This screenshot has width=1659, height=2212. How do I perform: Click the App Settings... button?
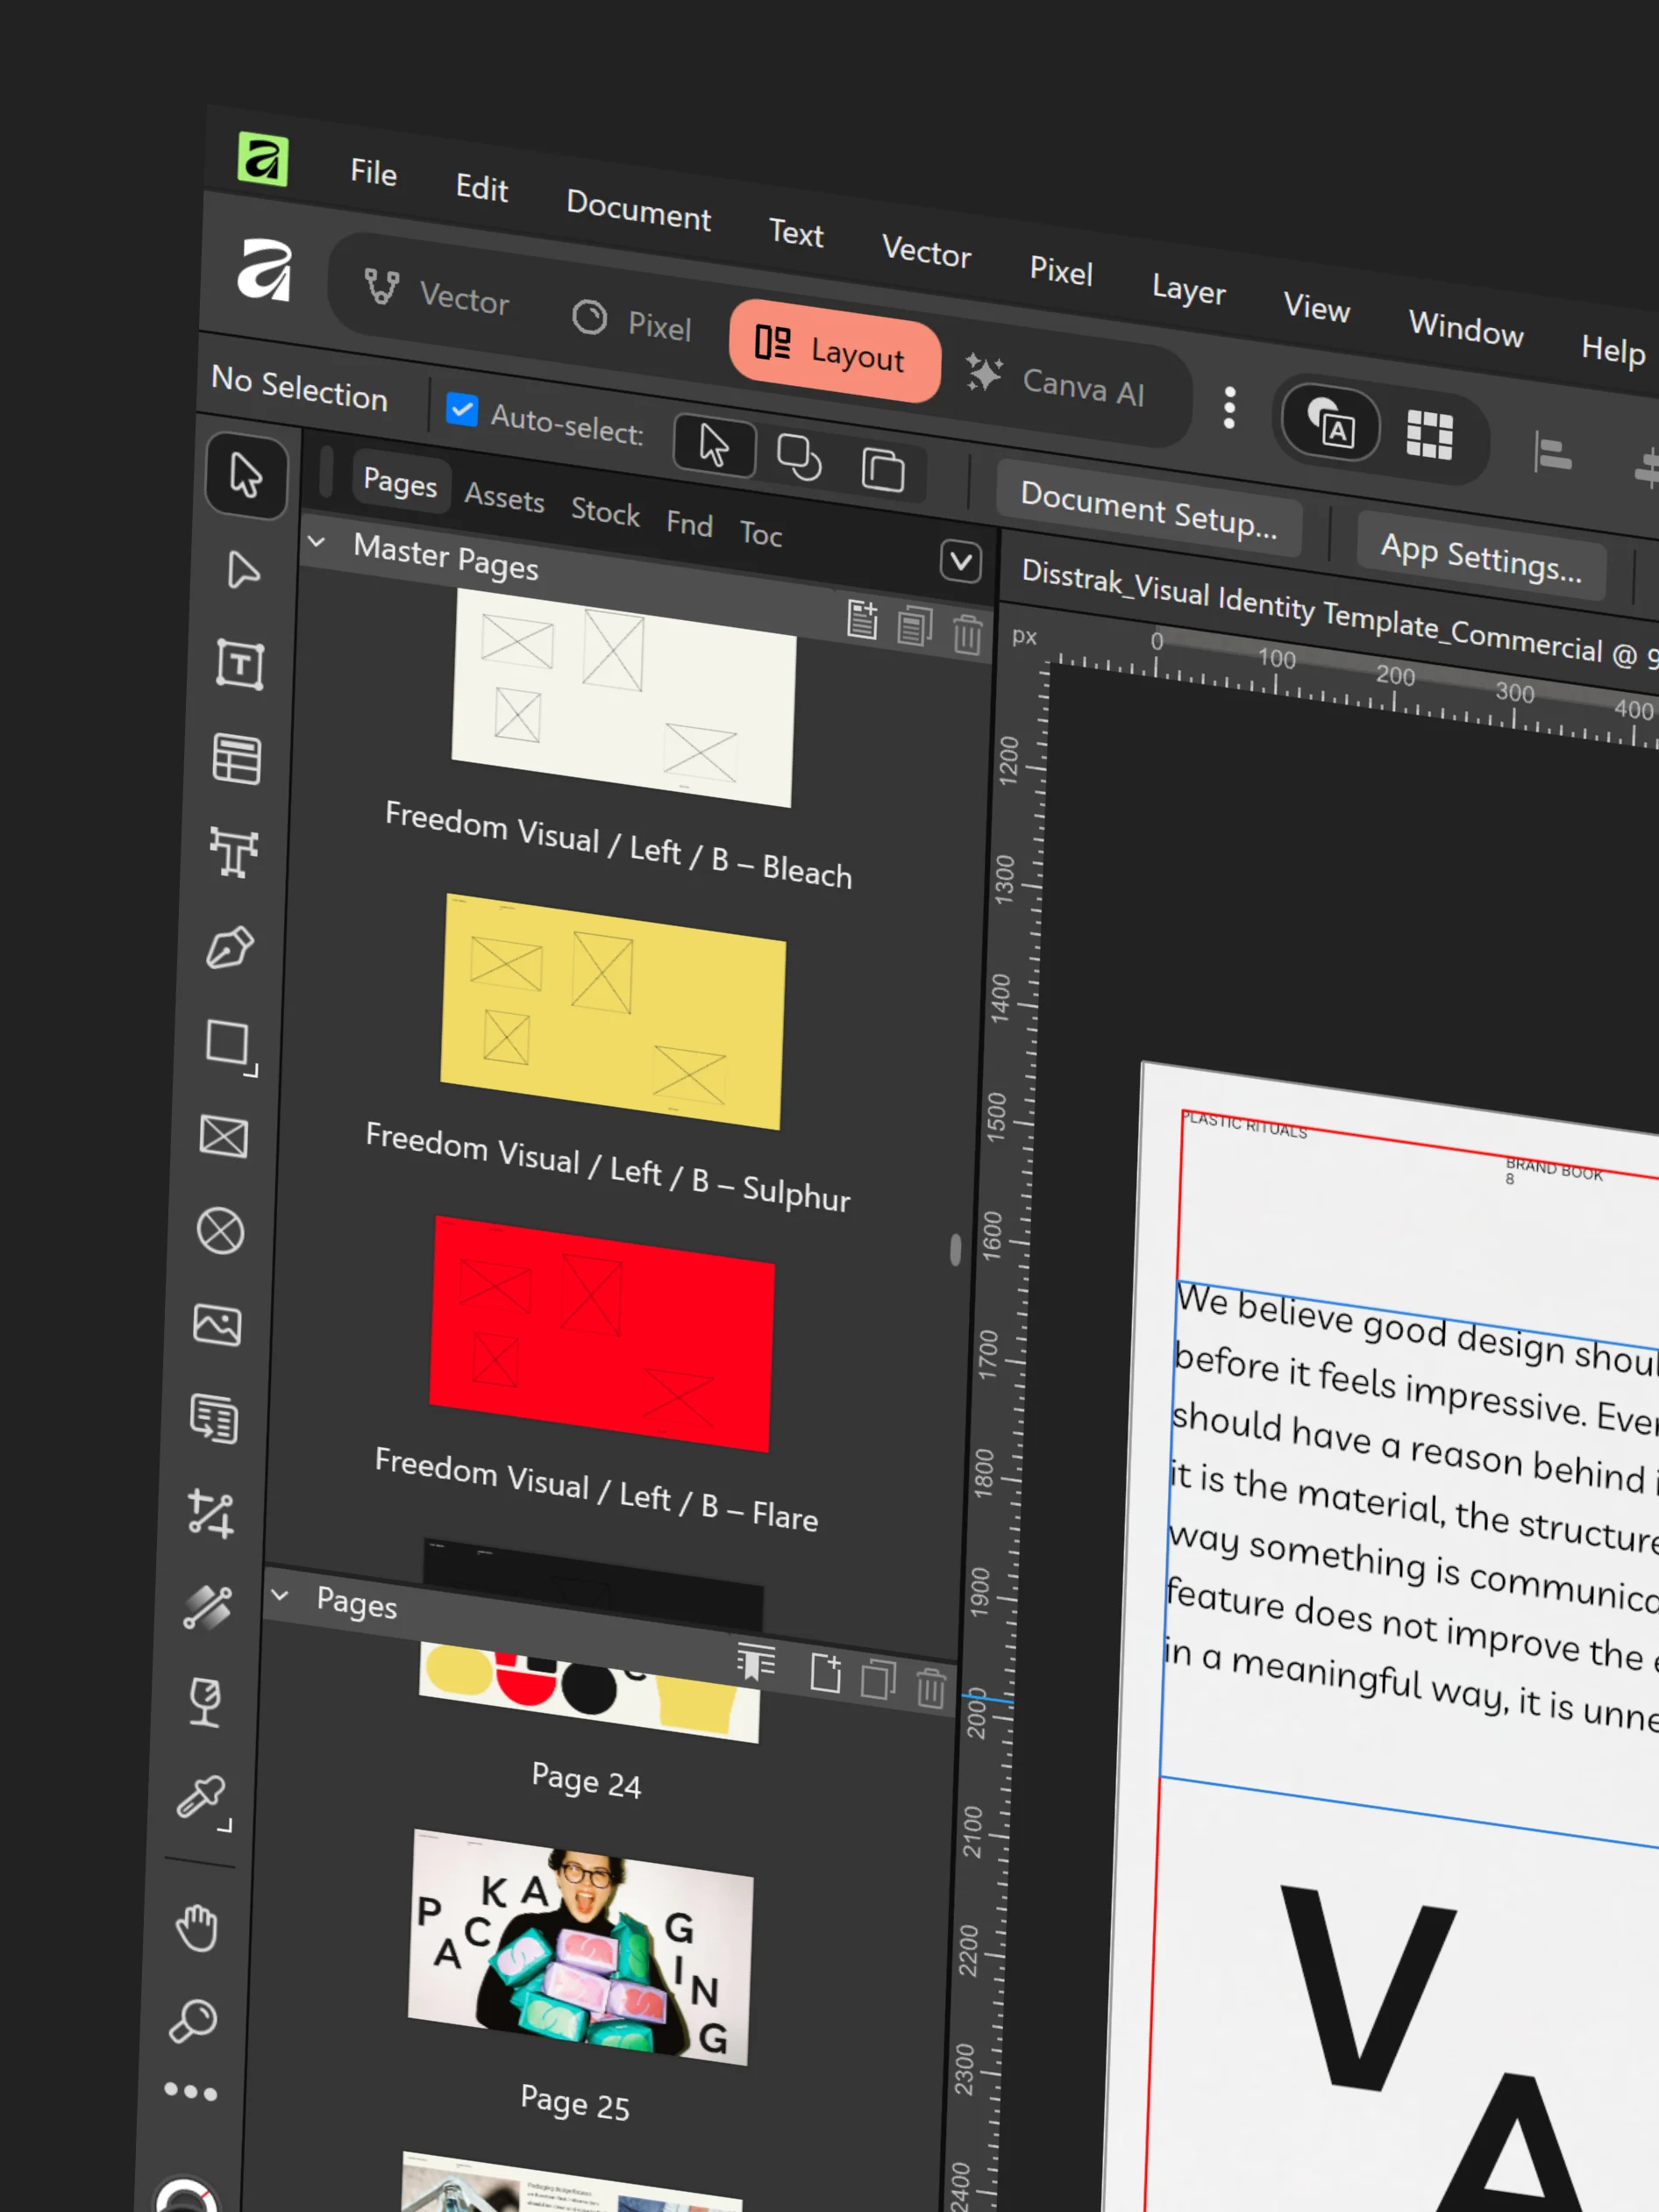point(1480,556)
